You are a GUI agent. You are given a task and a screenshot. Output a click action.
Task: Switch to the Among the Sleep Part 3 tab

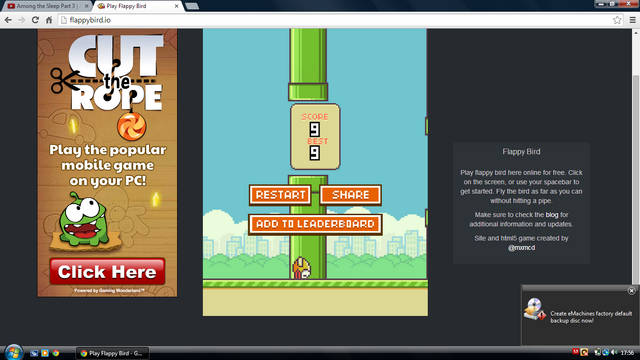click(46, 6)
